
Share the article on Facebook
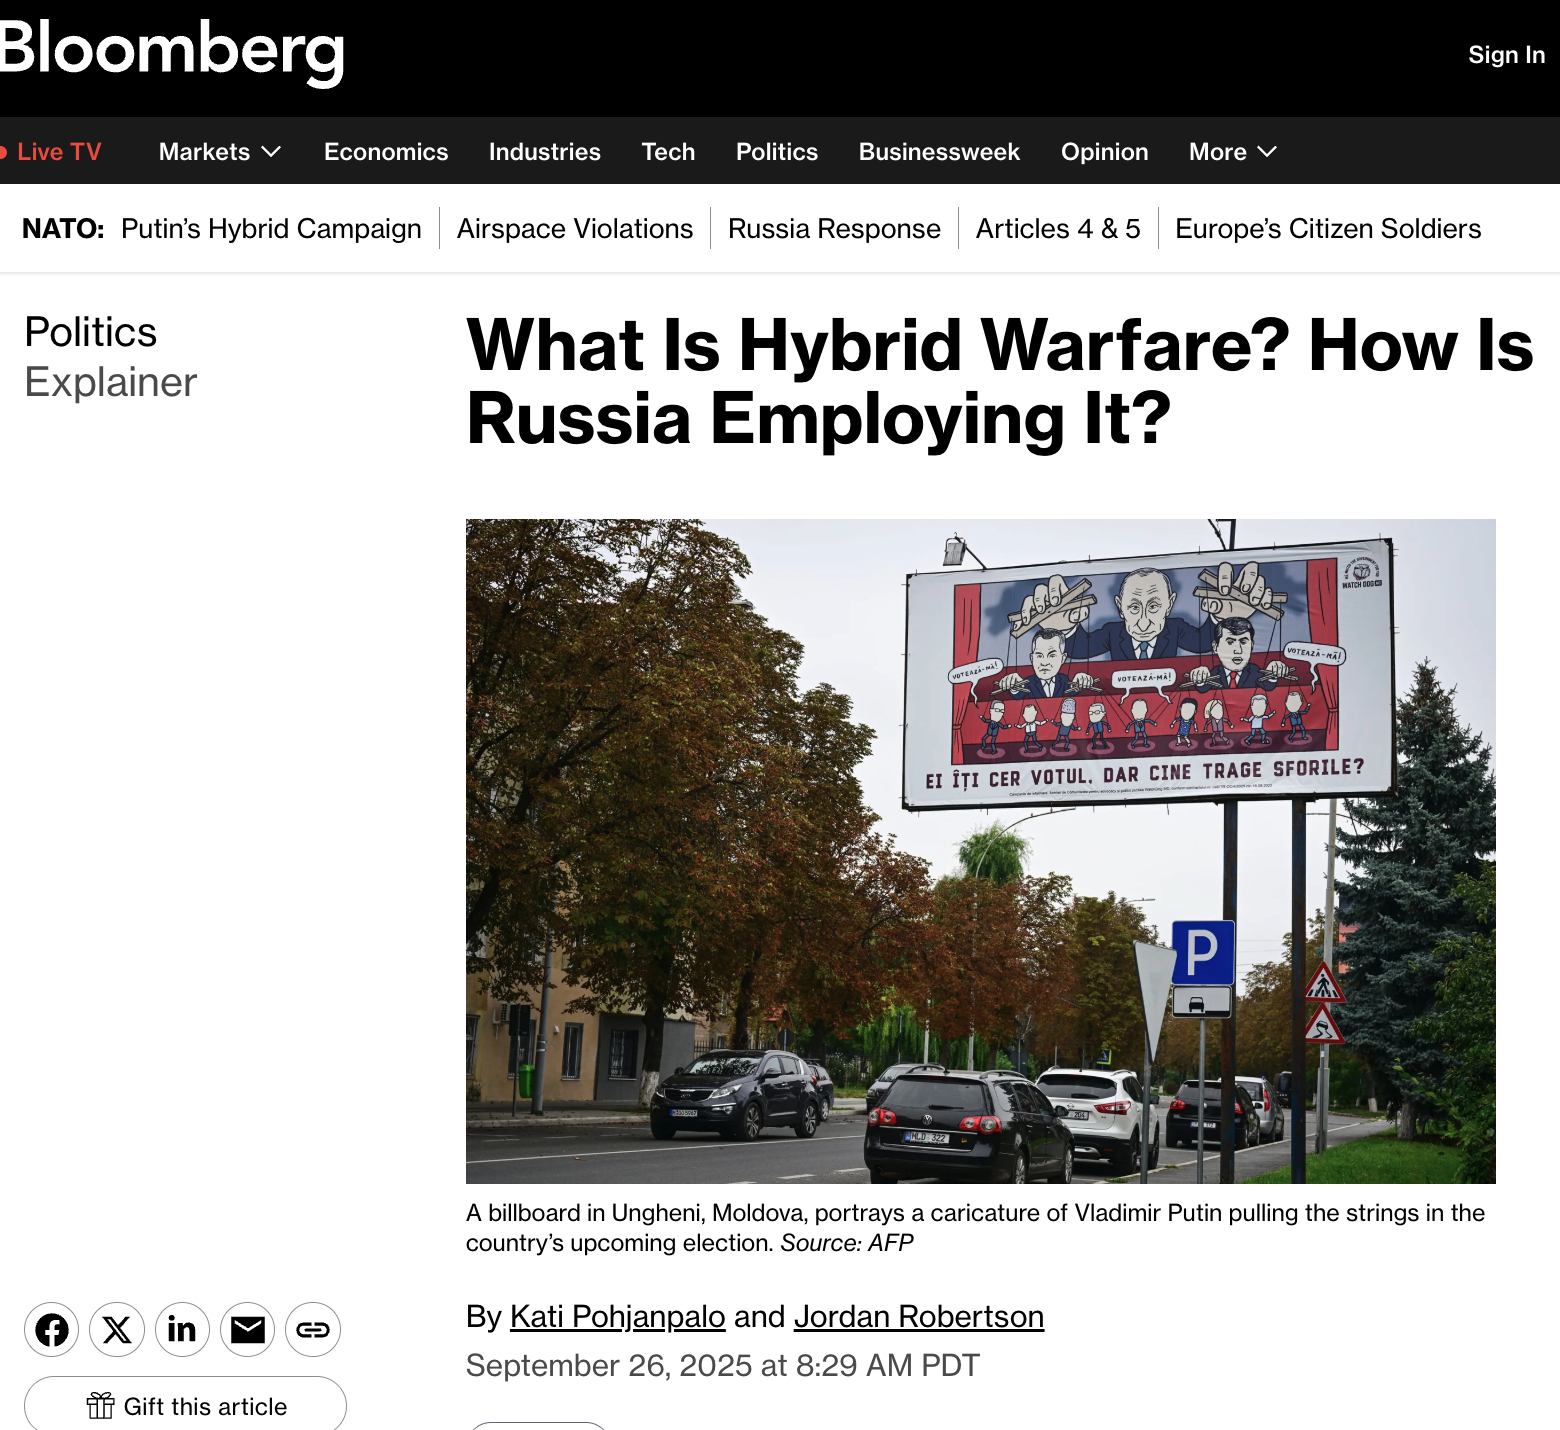pos(52,1329)
